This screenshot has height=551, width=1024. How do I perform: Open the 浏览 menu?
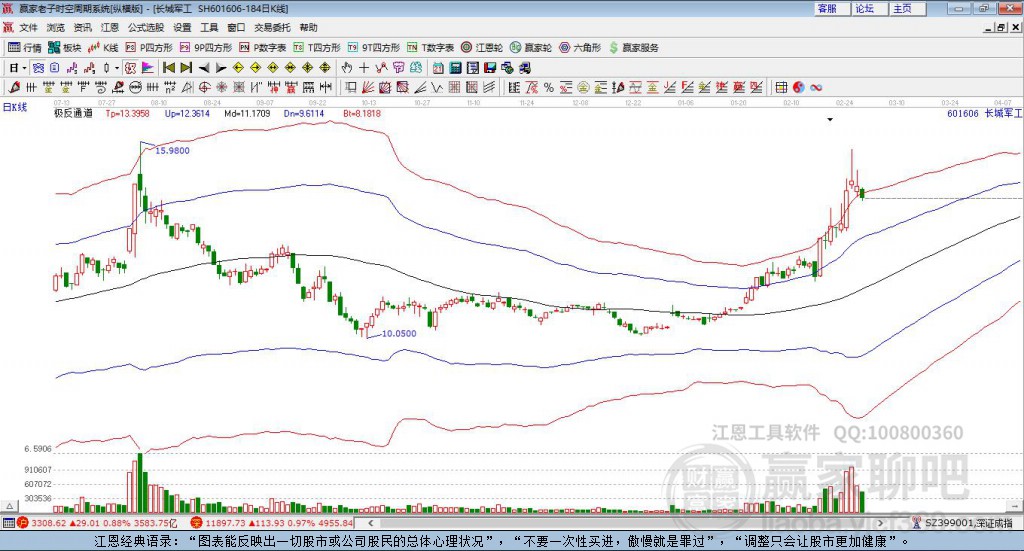click(x=56, y=27)
